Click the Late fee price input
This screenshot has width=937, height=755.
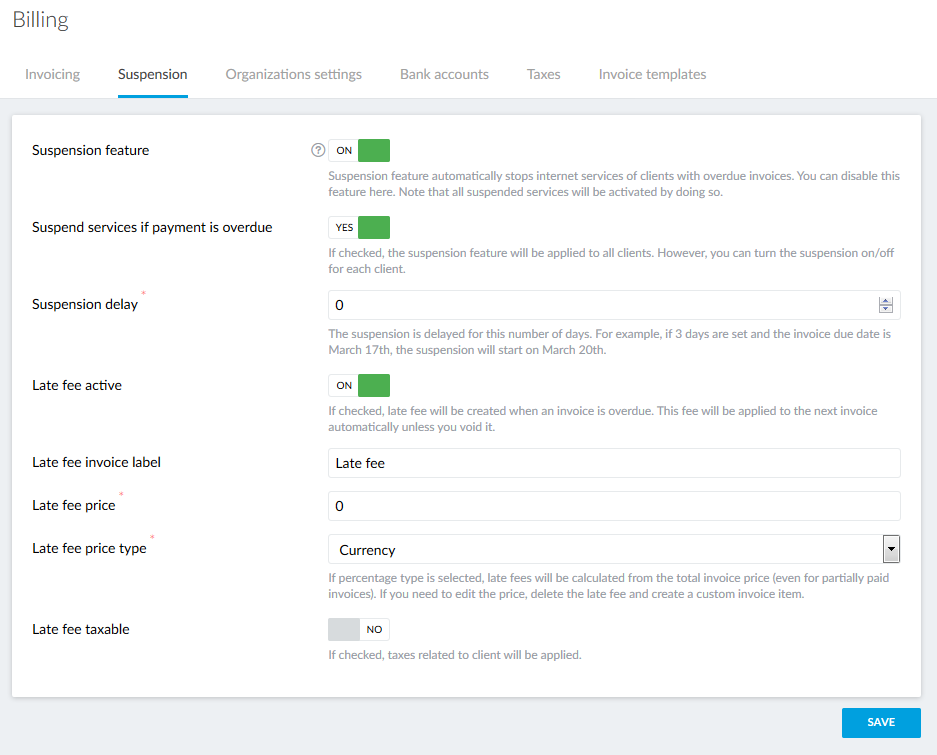click(x=613, y=506)
